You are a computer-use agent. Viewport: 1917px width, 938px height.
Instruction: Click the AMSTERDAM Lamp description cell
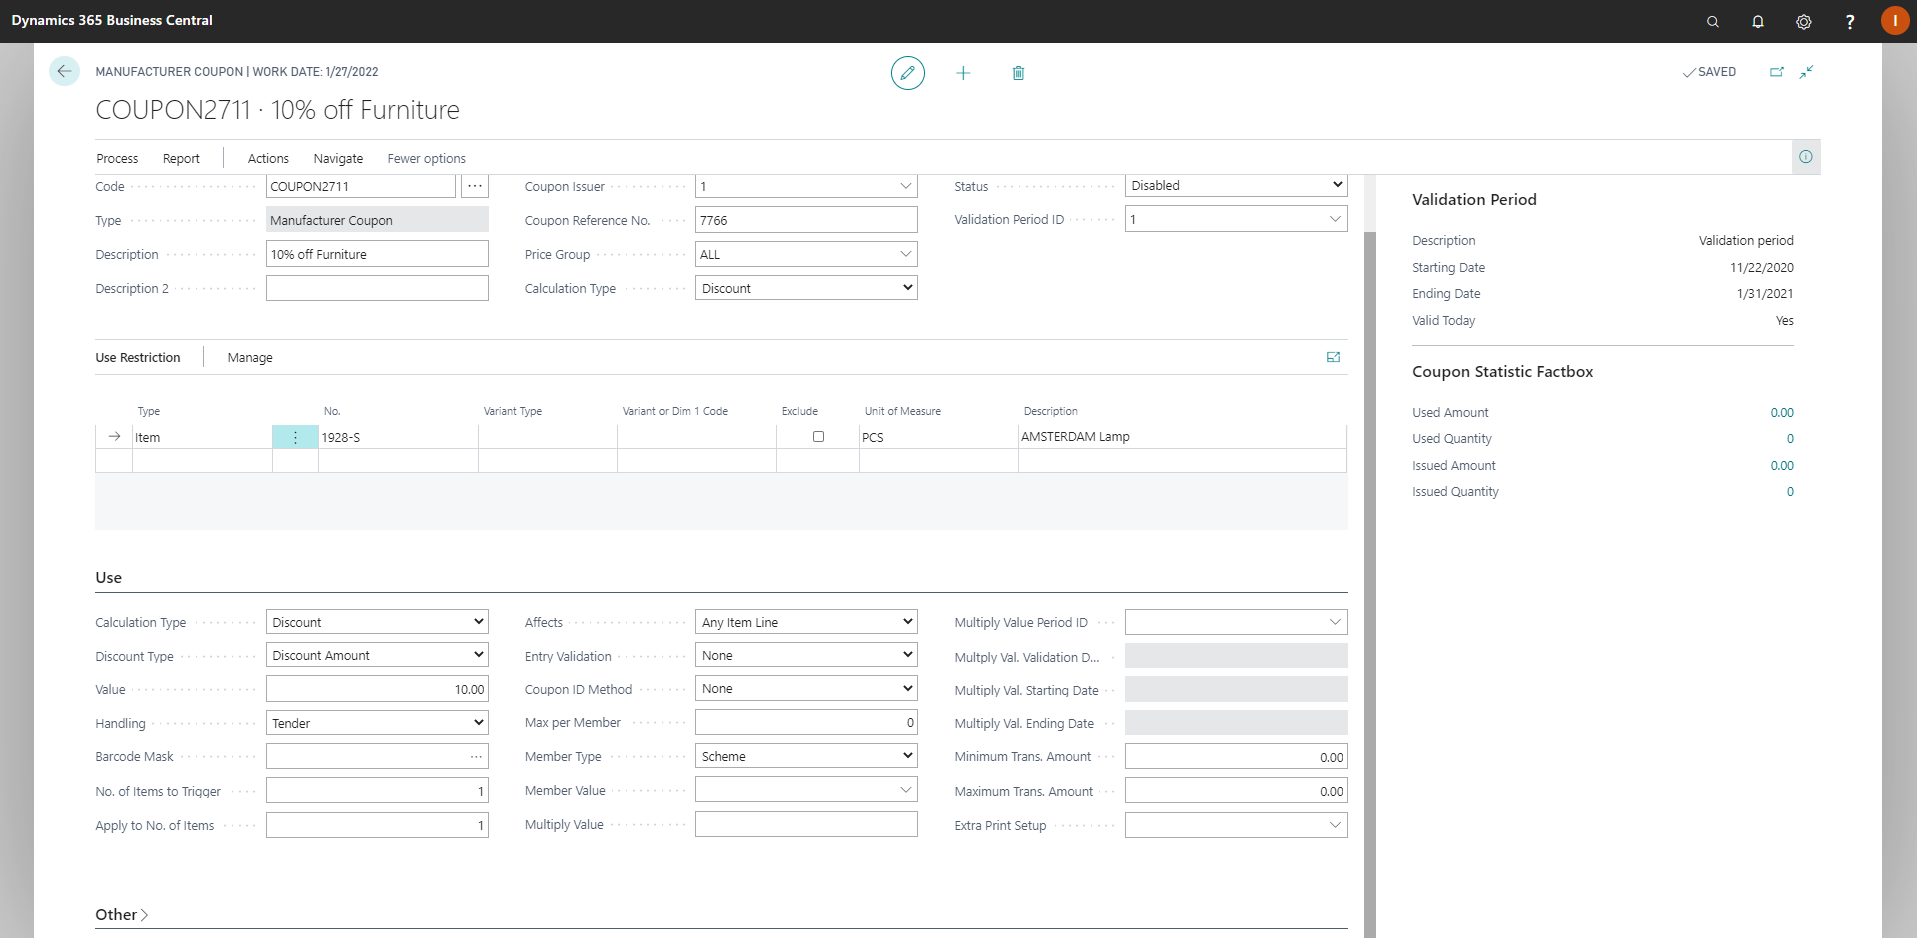pyautogui.click(x=1182, y=437)
